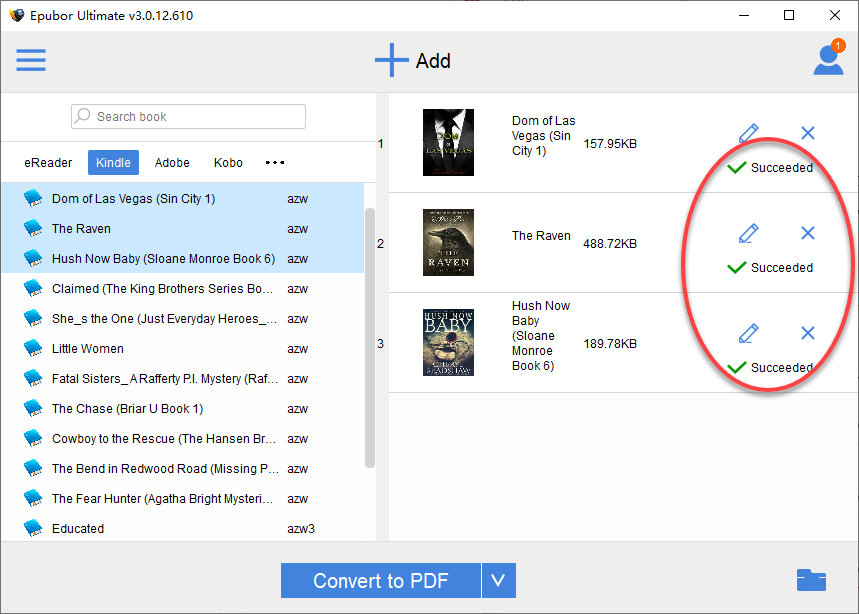Expand the output format dropdown arrow
Viewport: 859px width, 614px height.
click(x=499, y=581)
